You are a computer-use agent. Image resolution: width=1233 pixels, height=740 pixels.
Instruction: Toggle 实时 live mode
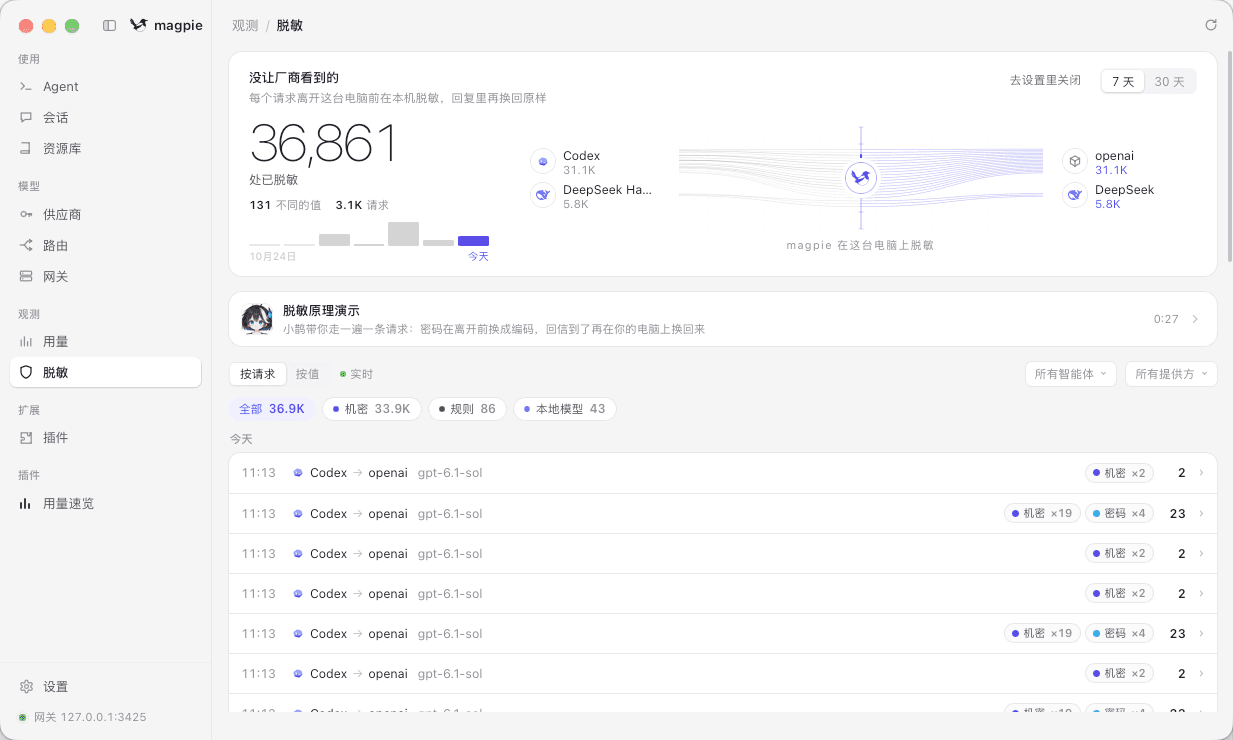tap(356, 374)
